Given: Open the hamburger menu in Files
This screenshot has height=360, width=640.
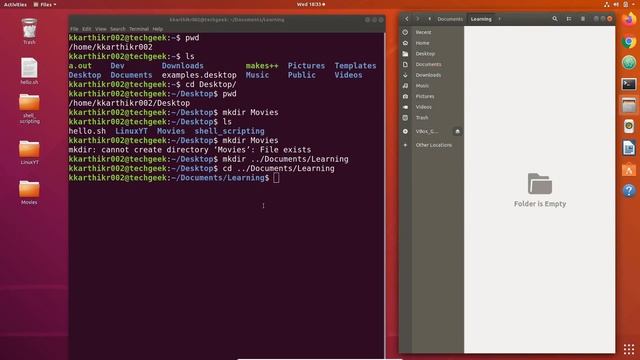Looking at the screenshot, I should point(582,19).
